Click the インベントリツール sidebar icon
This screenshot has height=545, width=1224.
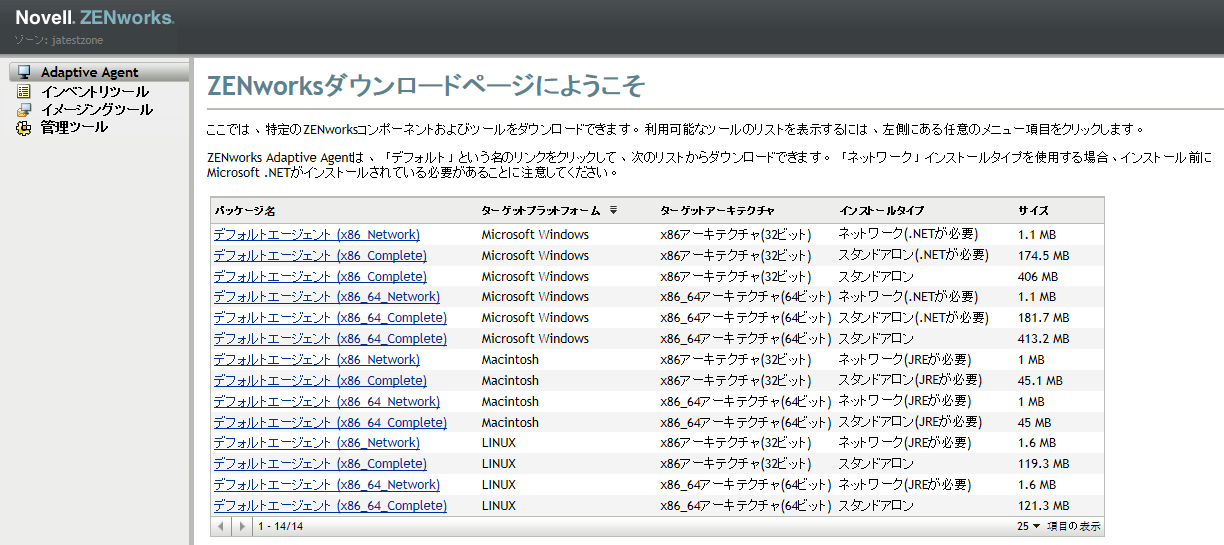pos(24,91)
